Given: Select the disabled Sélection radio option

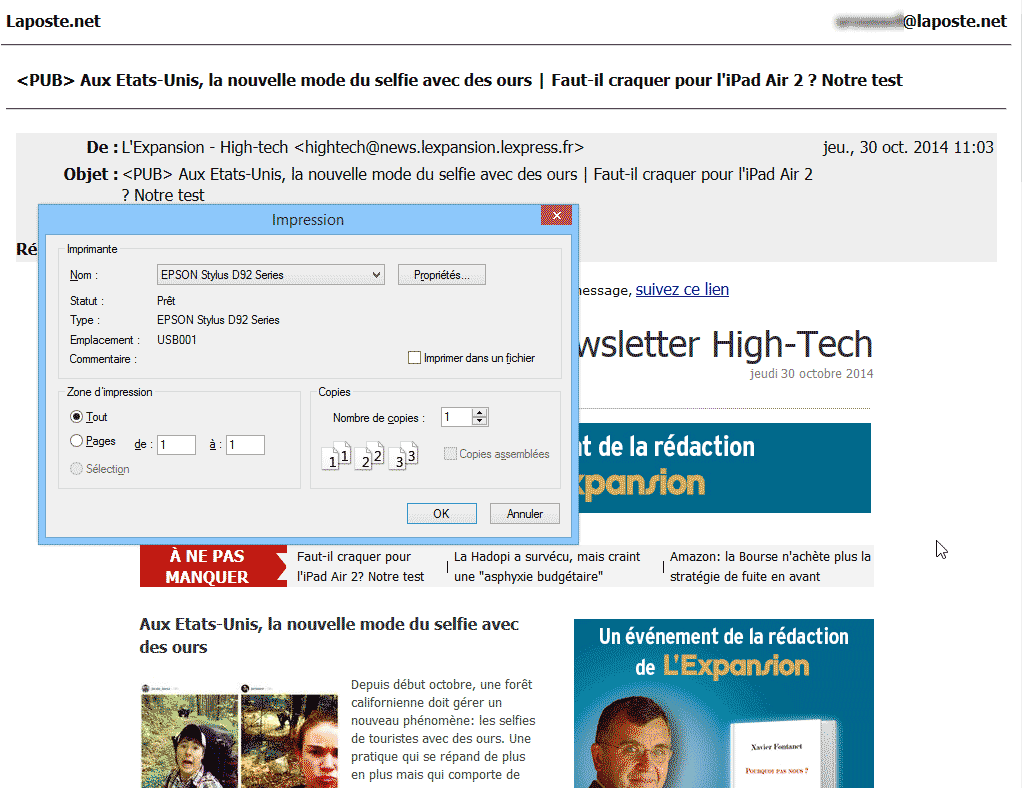Looking at the screenshot, I should click(76, 469).
